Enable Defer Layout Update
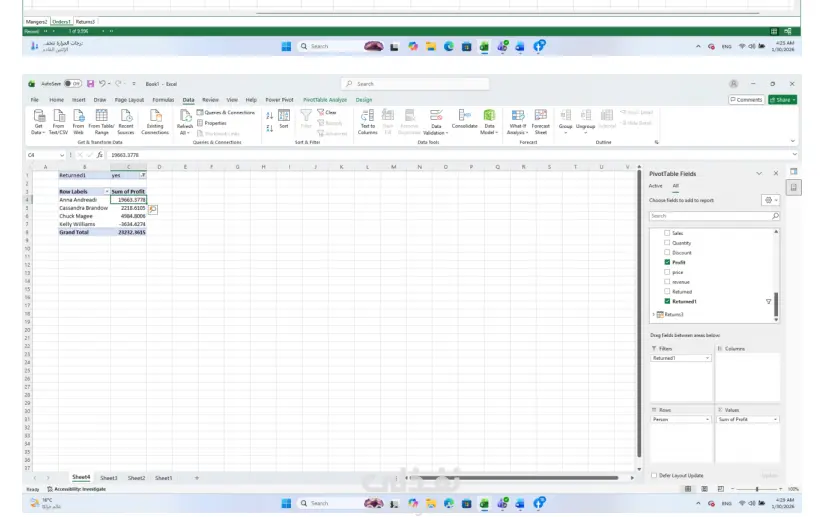Screen dimensions: 821x517 click(x=654, y=476)
